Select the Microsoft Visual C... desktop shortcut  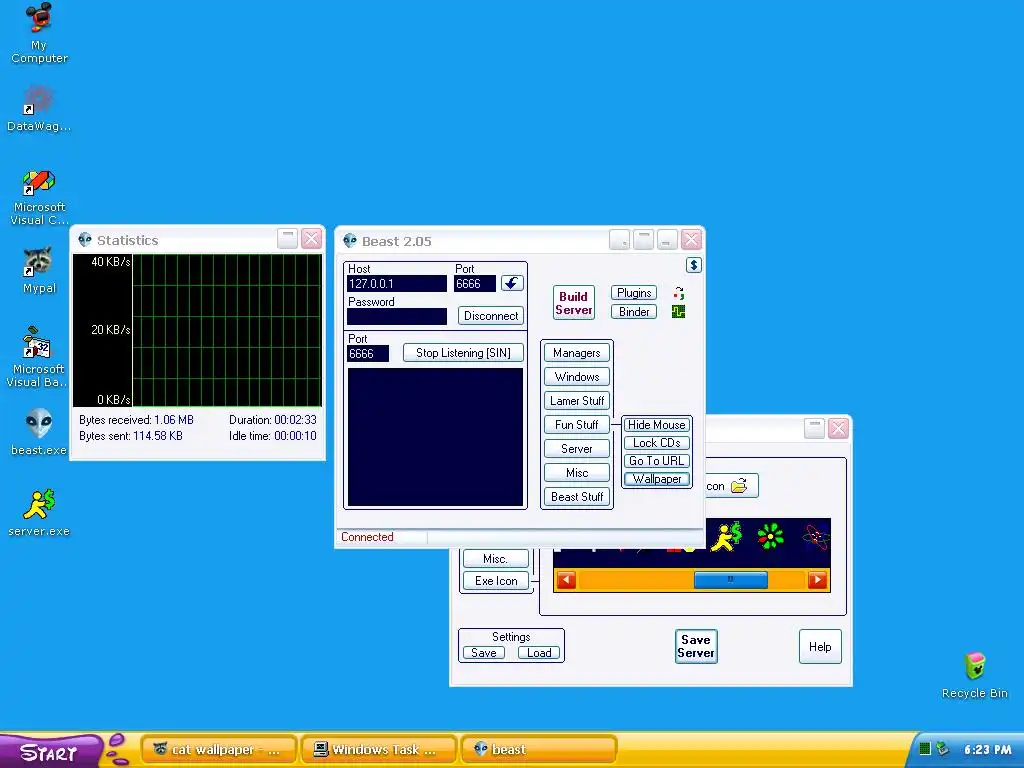click(39, 197)
